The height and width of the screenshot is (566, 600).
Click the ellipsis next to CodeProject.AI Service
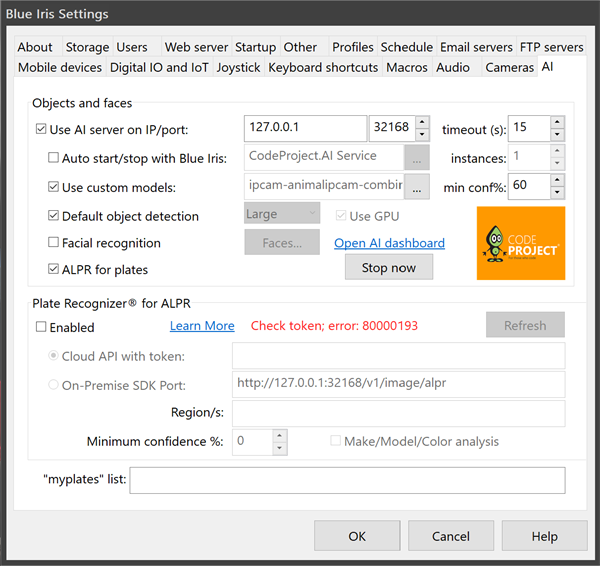pyautogui.click(x=417, y=157)
